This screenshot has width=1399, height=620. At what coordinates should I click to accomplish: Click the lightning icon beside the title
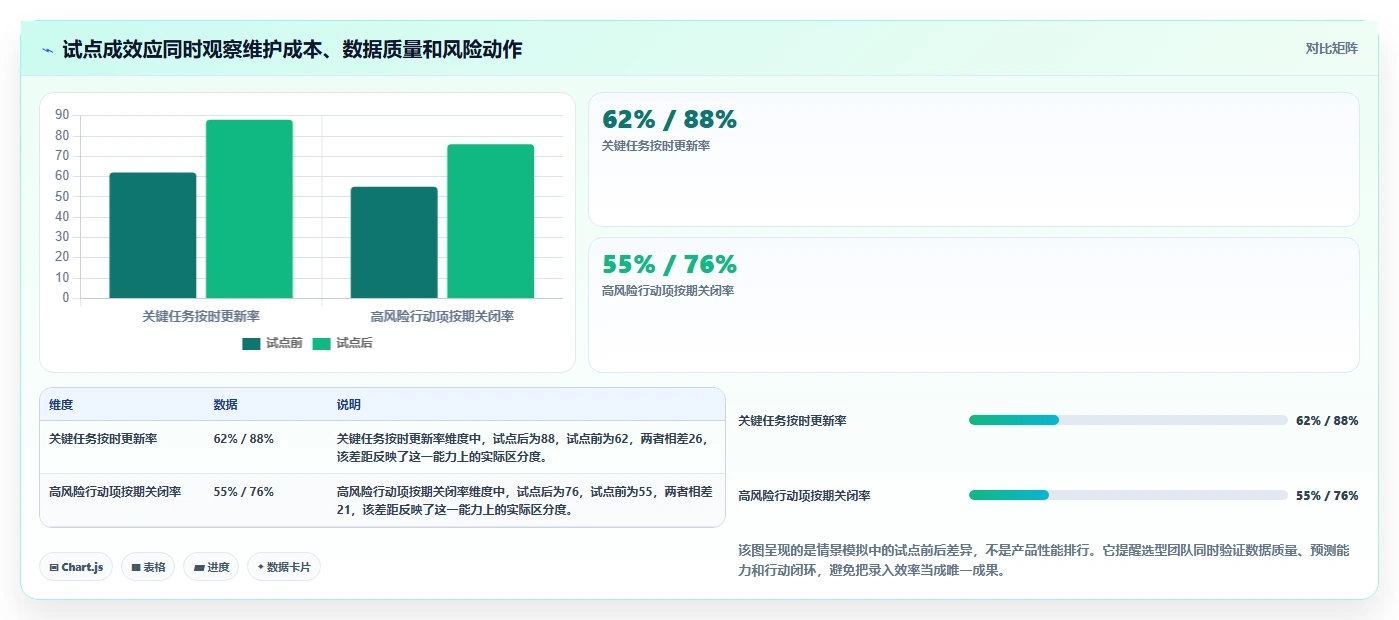pos(48,50)
